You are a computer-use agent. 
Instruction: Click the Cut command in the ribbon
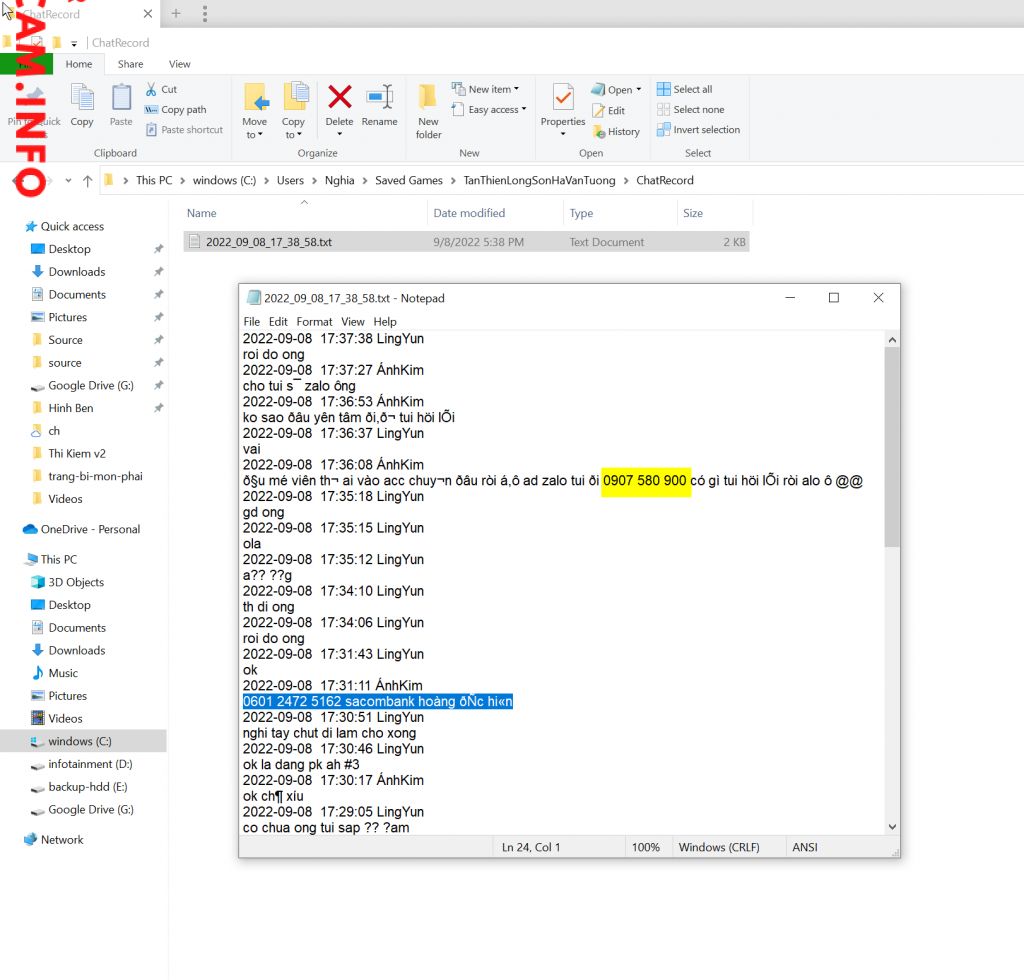(x=161, y=89)
